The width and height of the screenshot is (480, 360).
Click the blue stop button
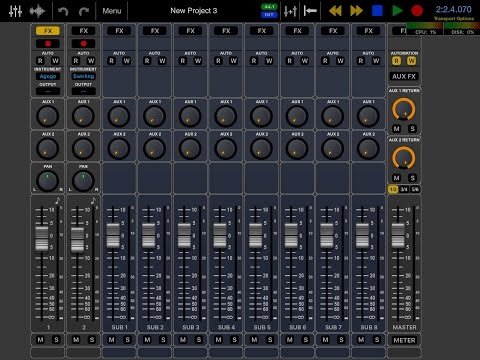coord(377,11)
